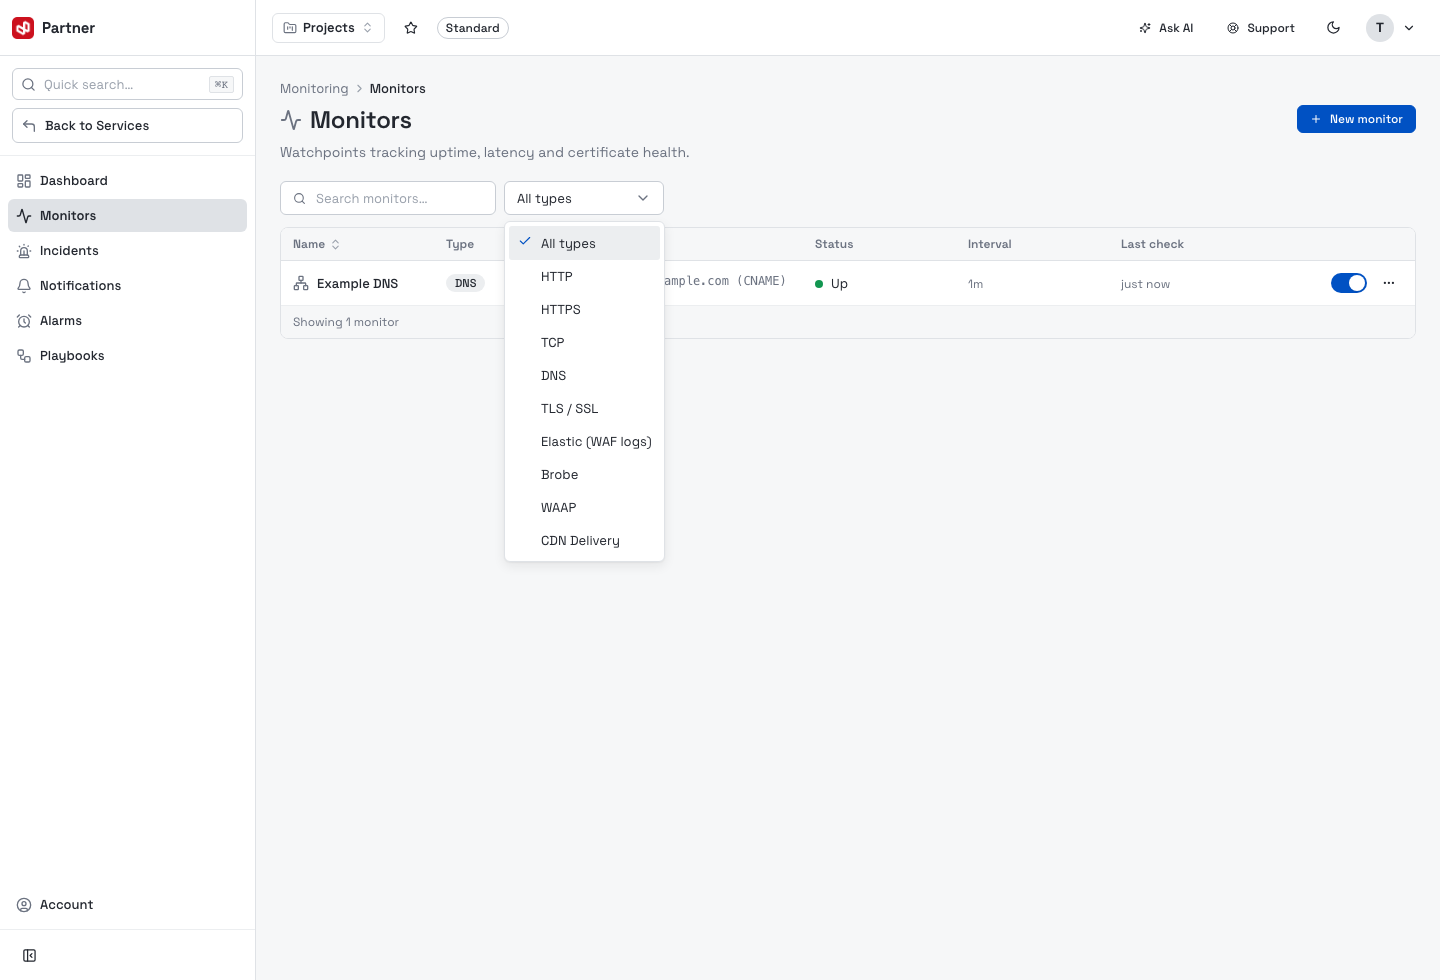
Task: Focus the Search monitors field
Action: pos(388,198)
